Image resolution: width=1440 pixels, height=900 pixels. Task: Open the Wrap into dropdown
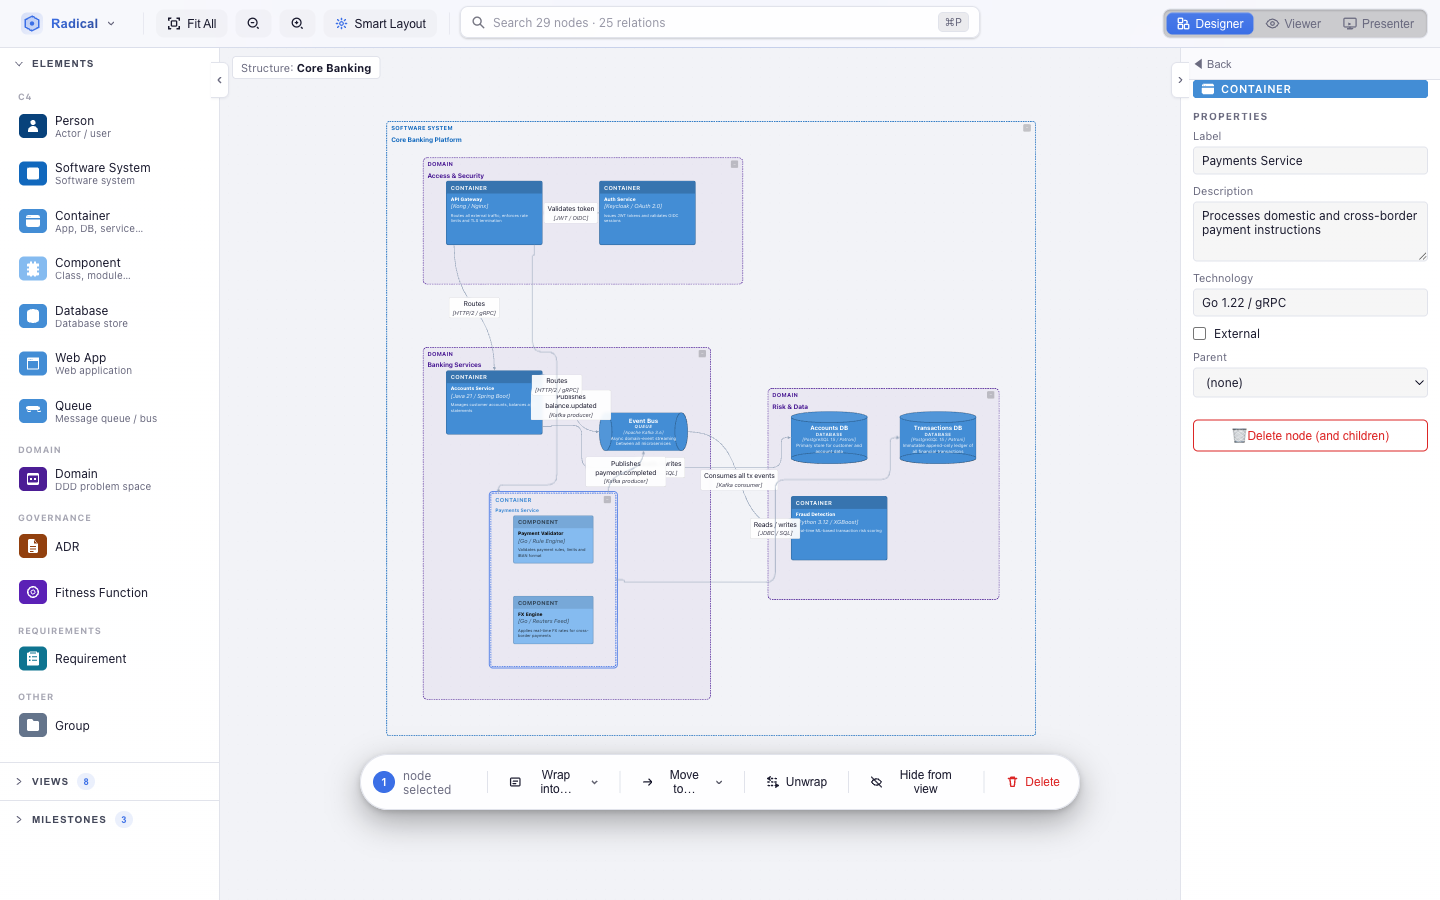554,782
